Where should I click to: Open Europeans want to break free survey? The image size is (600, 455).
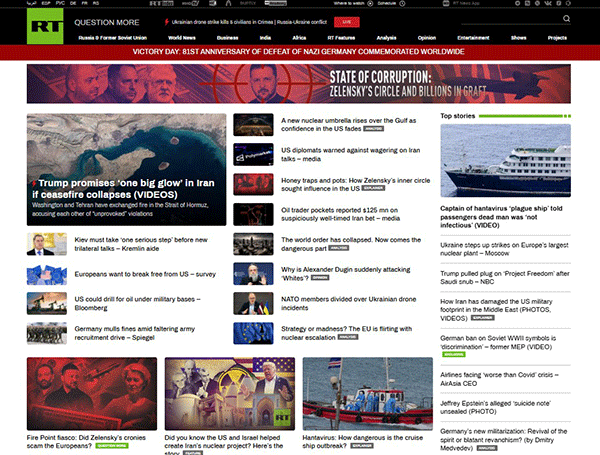[145, 274]
